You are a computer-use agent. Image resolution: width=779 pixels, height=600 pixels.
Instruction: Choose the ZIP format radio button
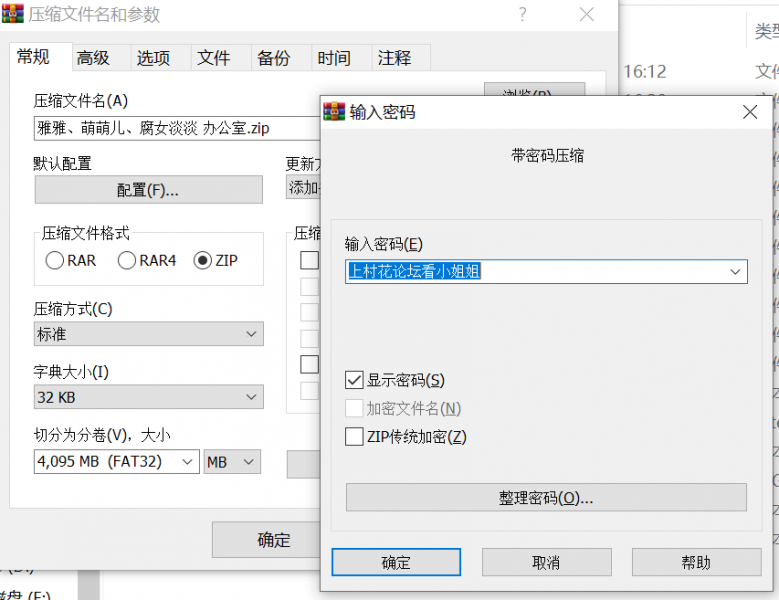coord(203,261)
